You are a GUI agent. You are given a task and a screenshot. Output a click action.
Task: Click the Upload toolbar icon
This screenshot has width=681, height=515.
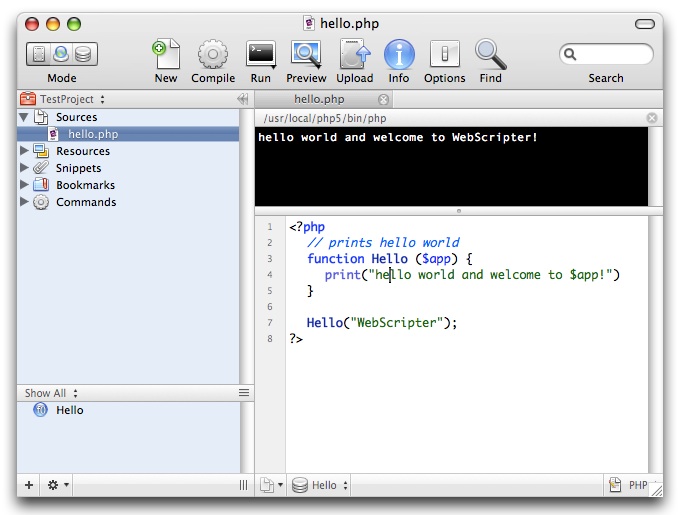tap(355, 54)
